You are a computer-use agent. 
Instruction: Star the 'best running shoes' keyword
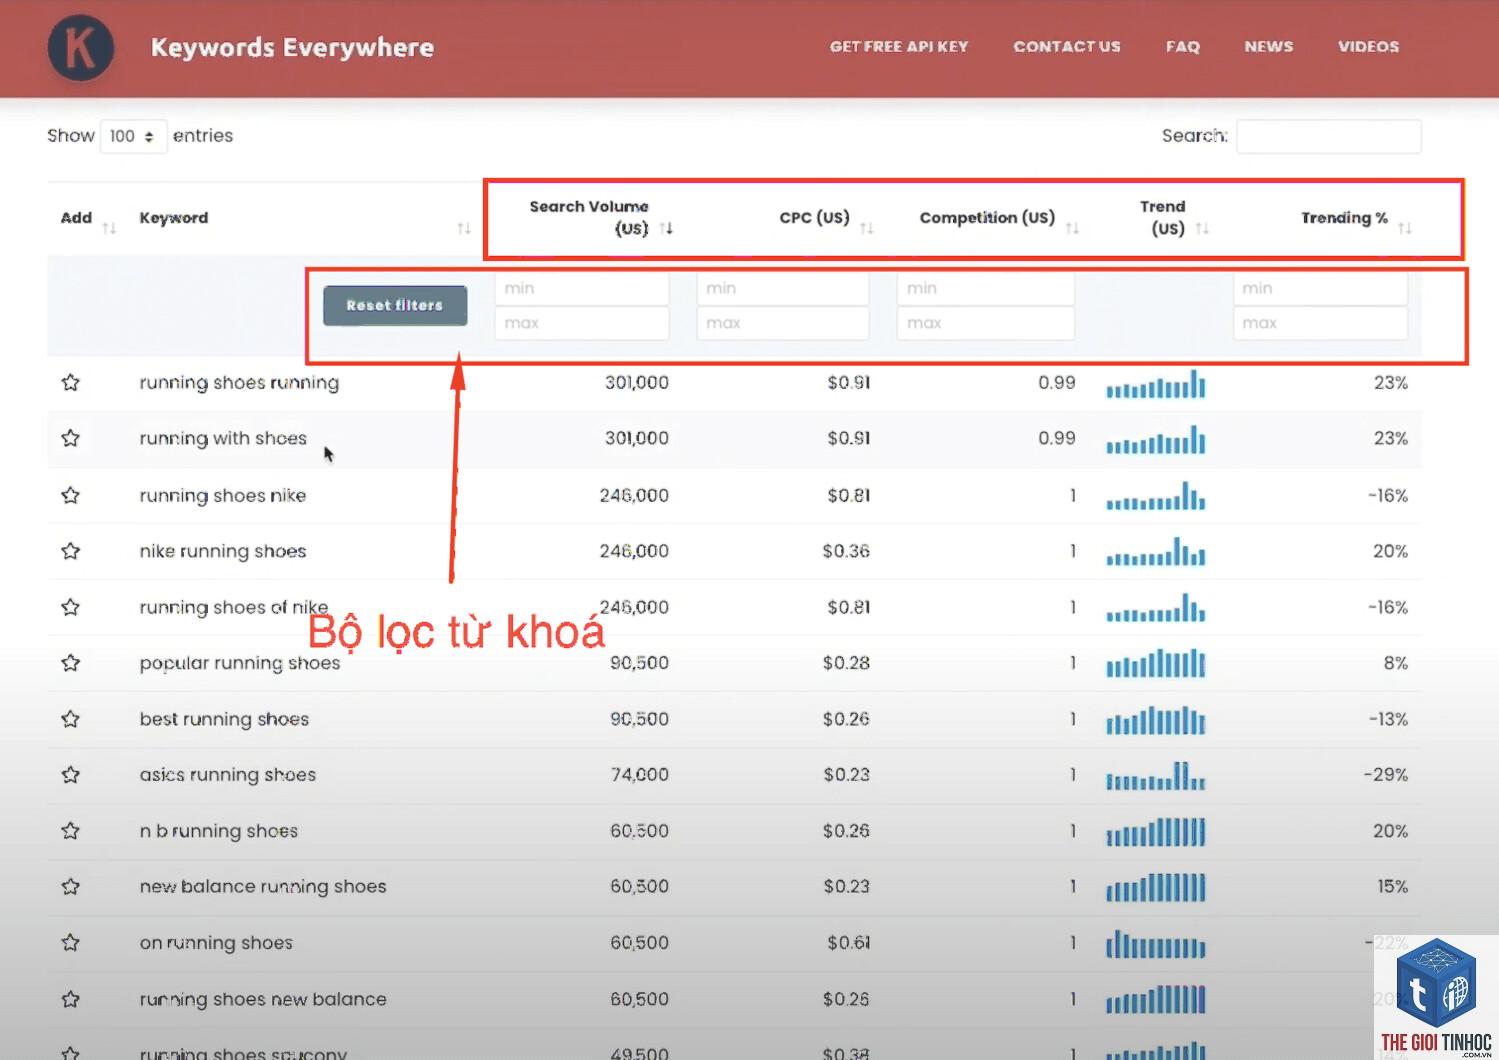tap(70, 719)
